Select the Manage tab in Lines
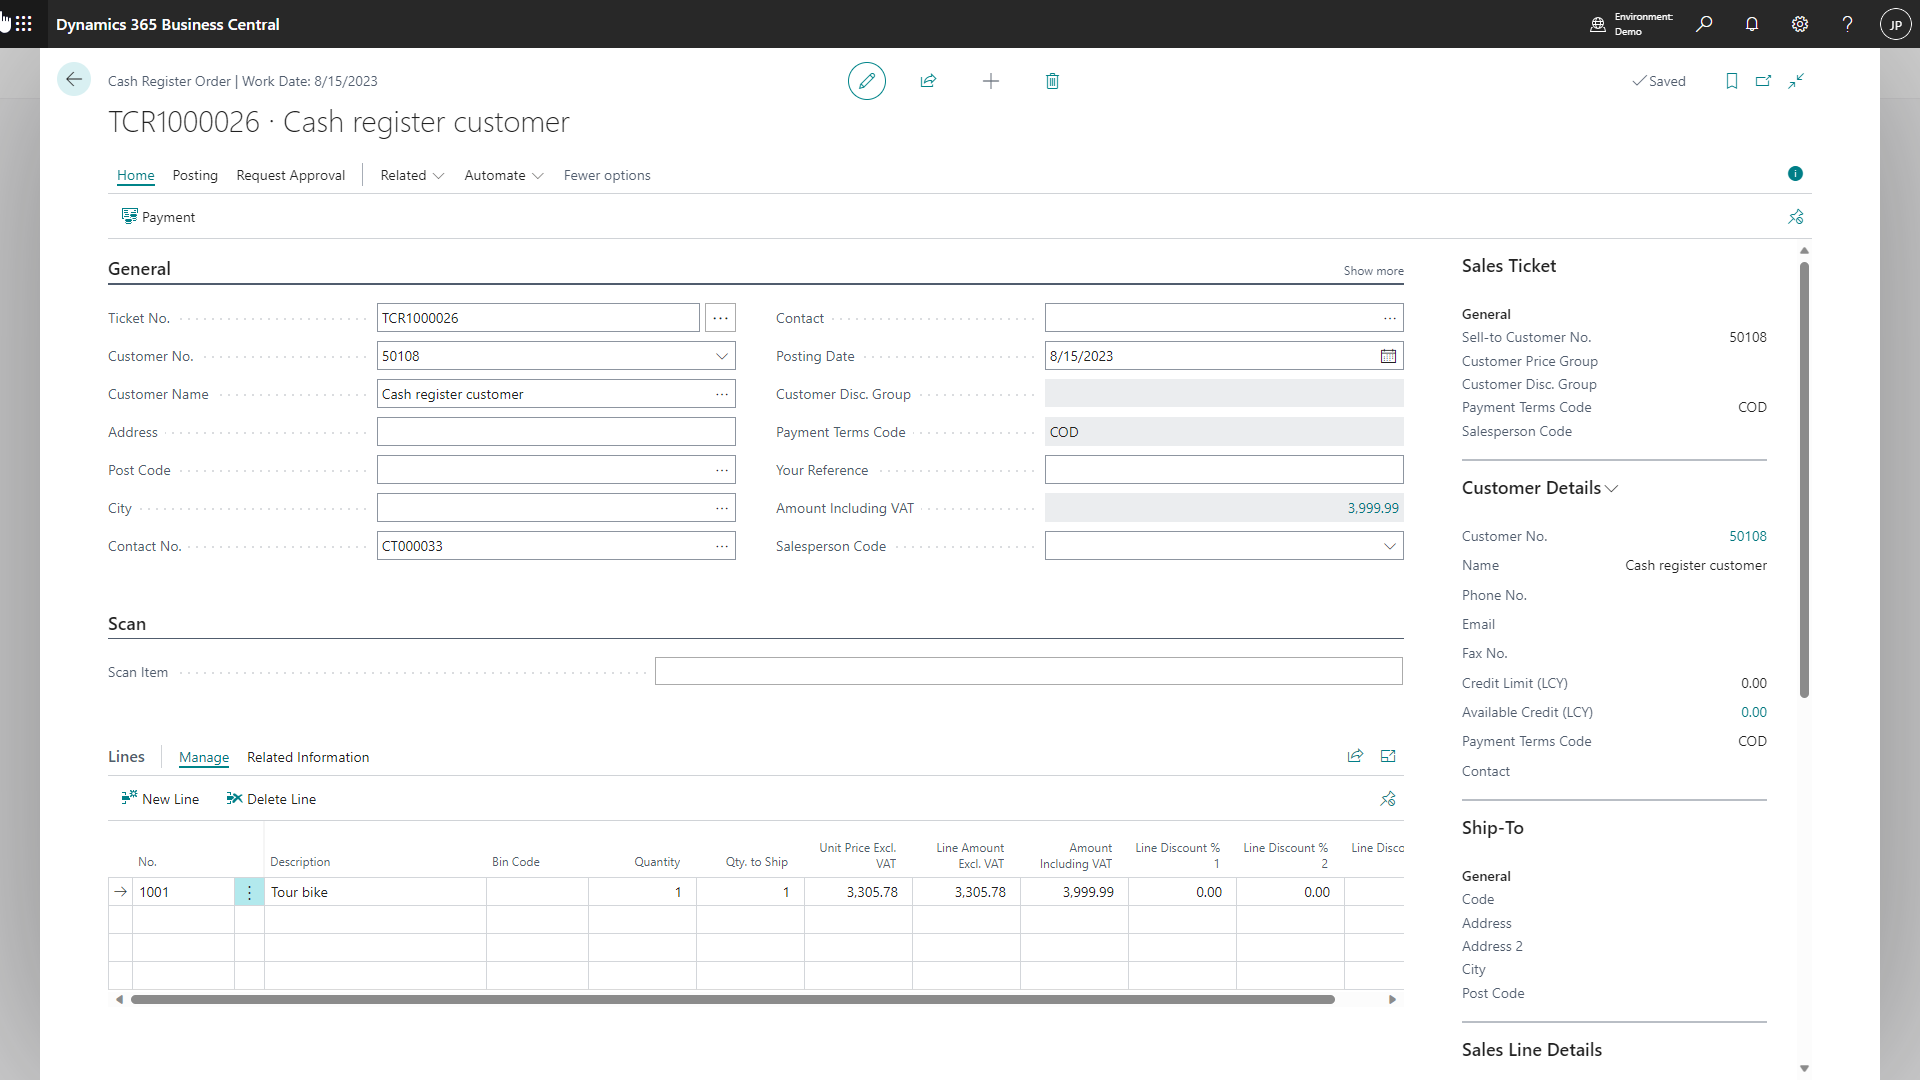Image resolution: width=1920 pixels, height=1080 pixels. [x=204, y=757]
